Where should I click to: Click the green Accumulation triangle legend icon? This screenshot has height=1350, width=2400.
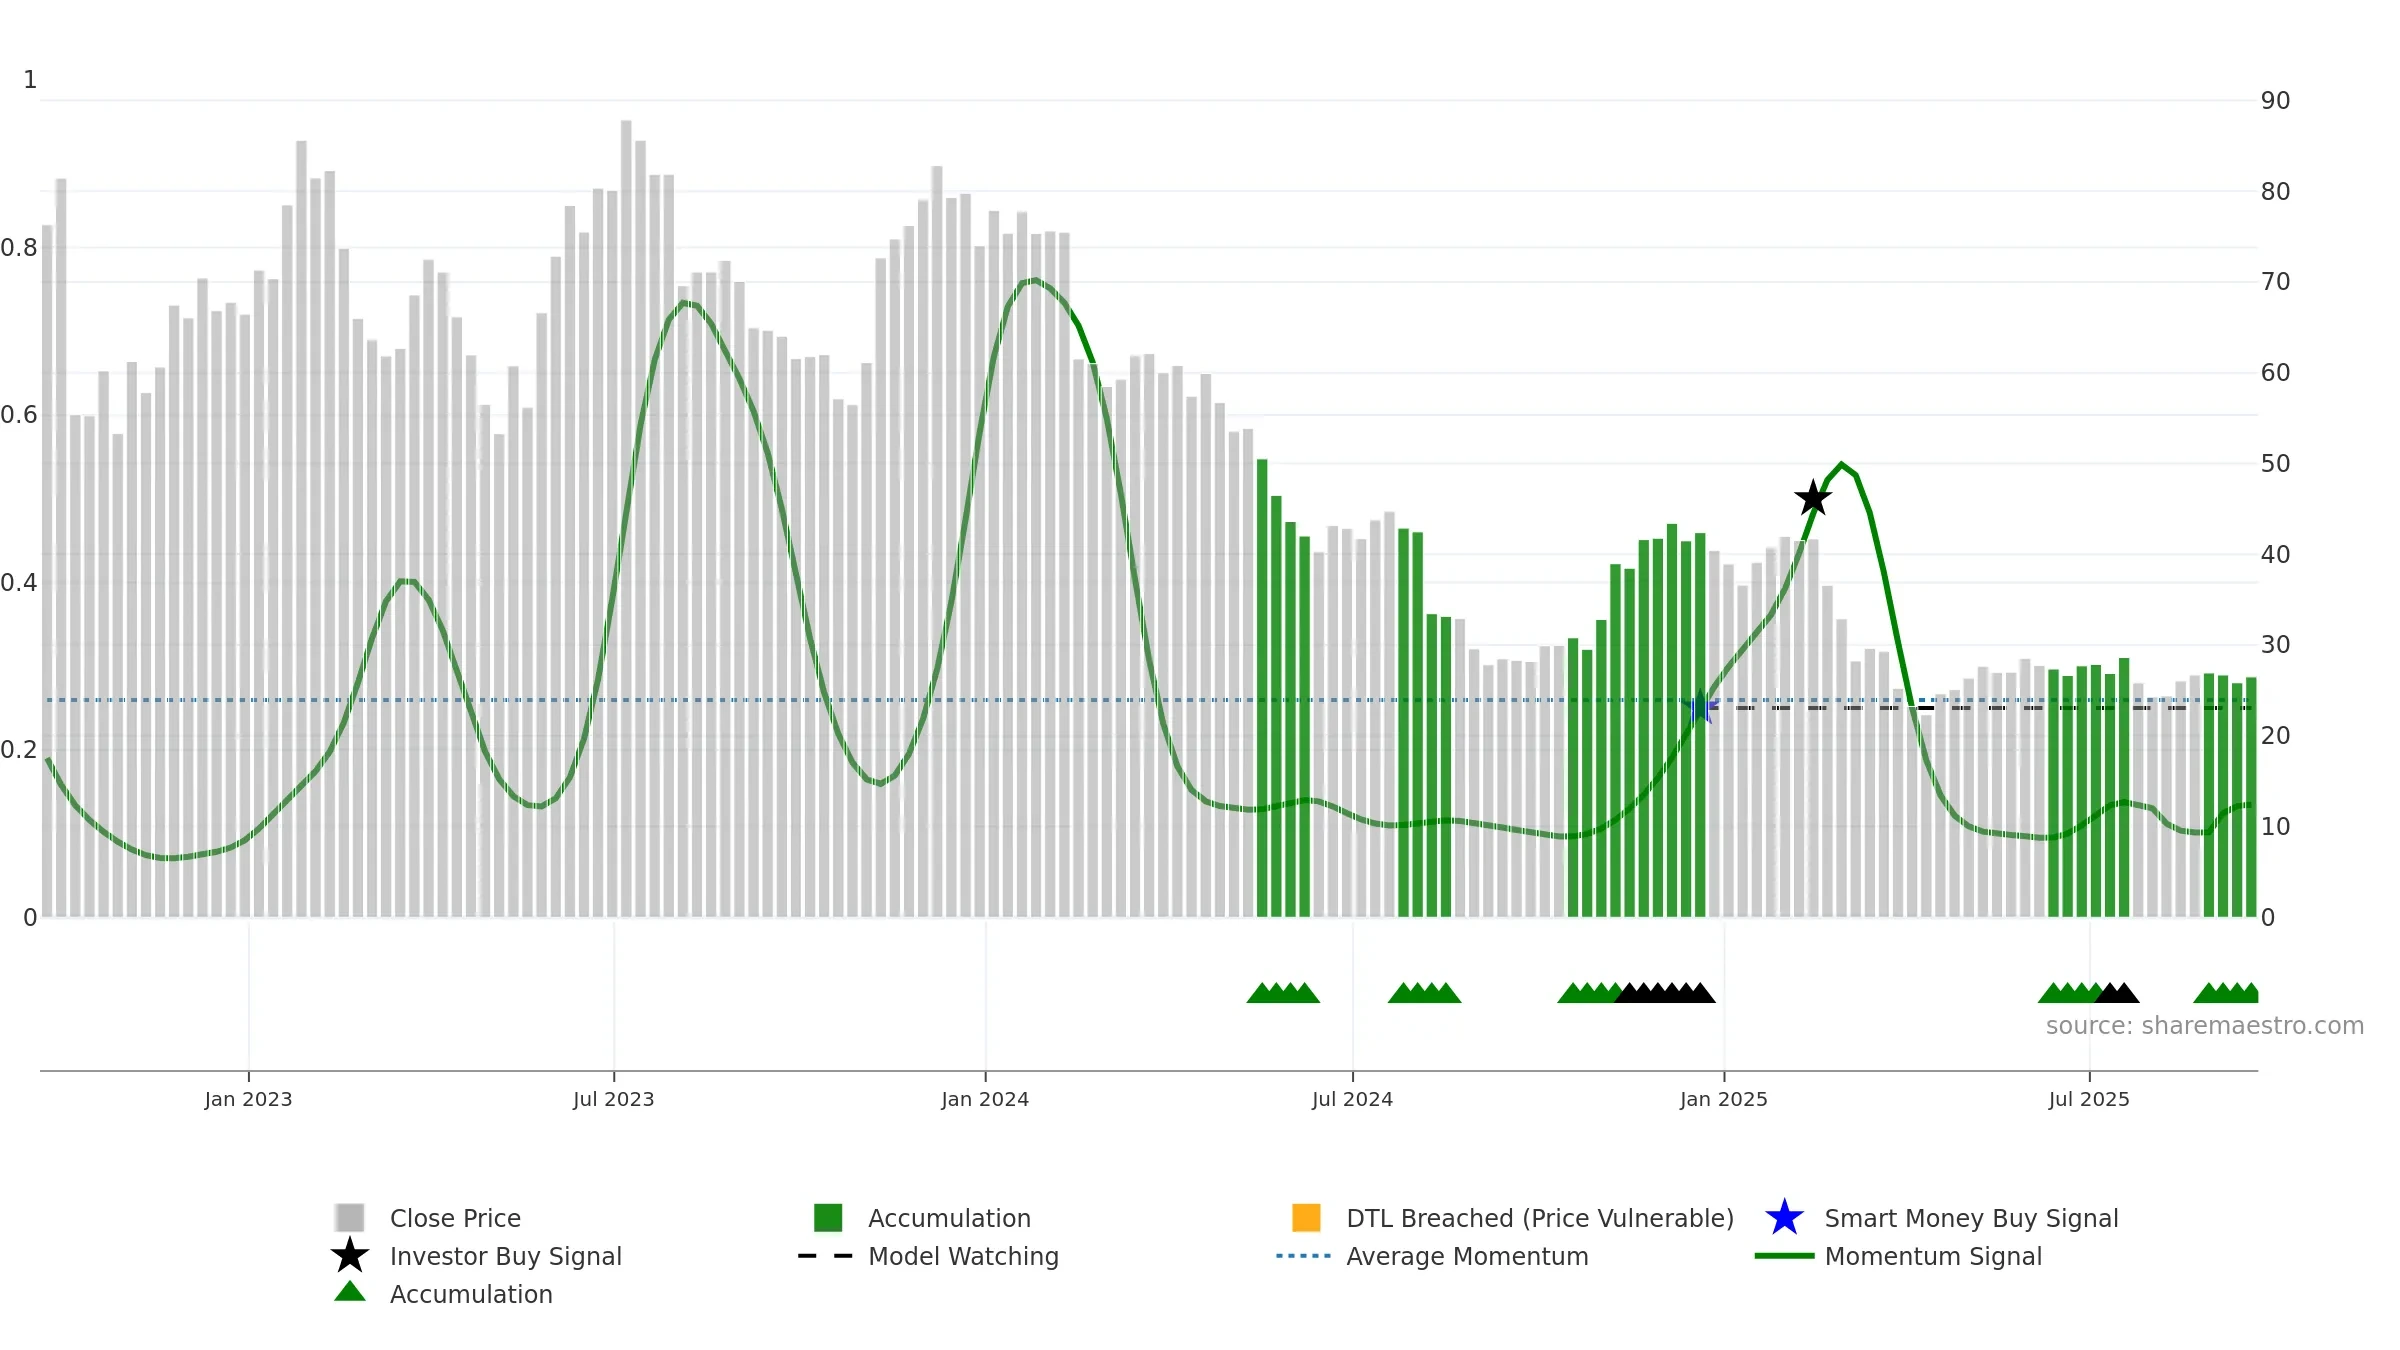pos(350,1292)
